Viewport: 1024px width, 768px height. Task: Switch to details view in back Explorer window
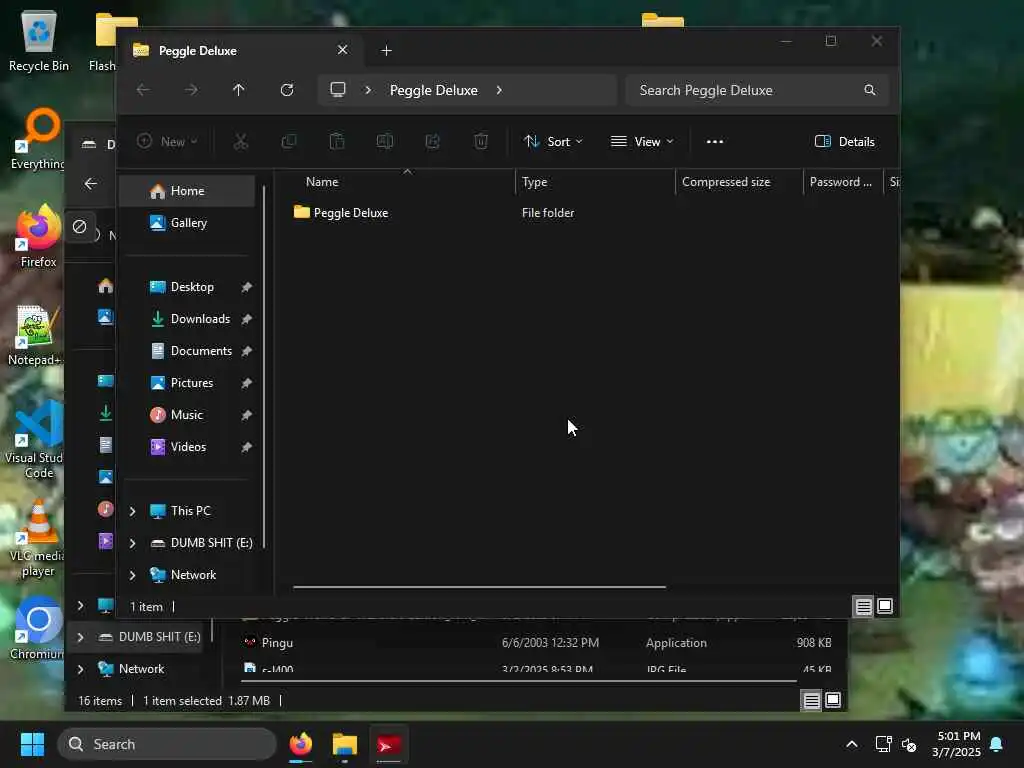[x=811, y=701]
